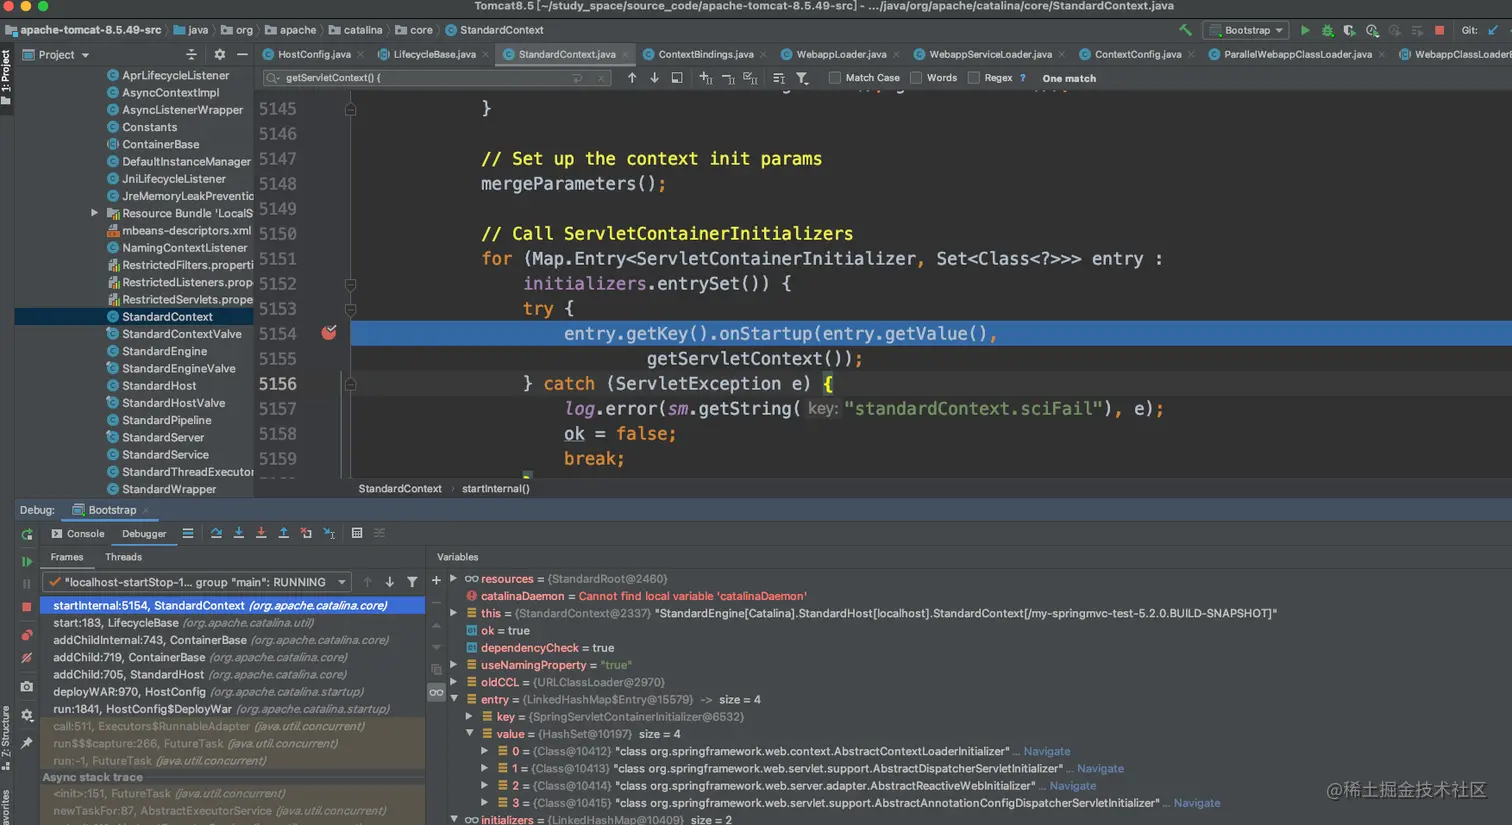Resume the program from the debug sidebar
The height and width of the screenshot is (825, 1512).
pos(27,561)
